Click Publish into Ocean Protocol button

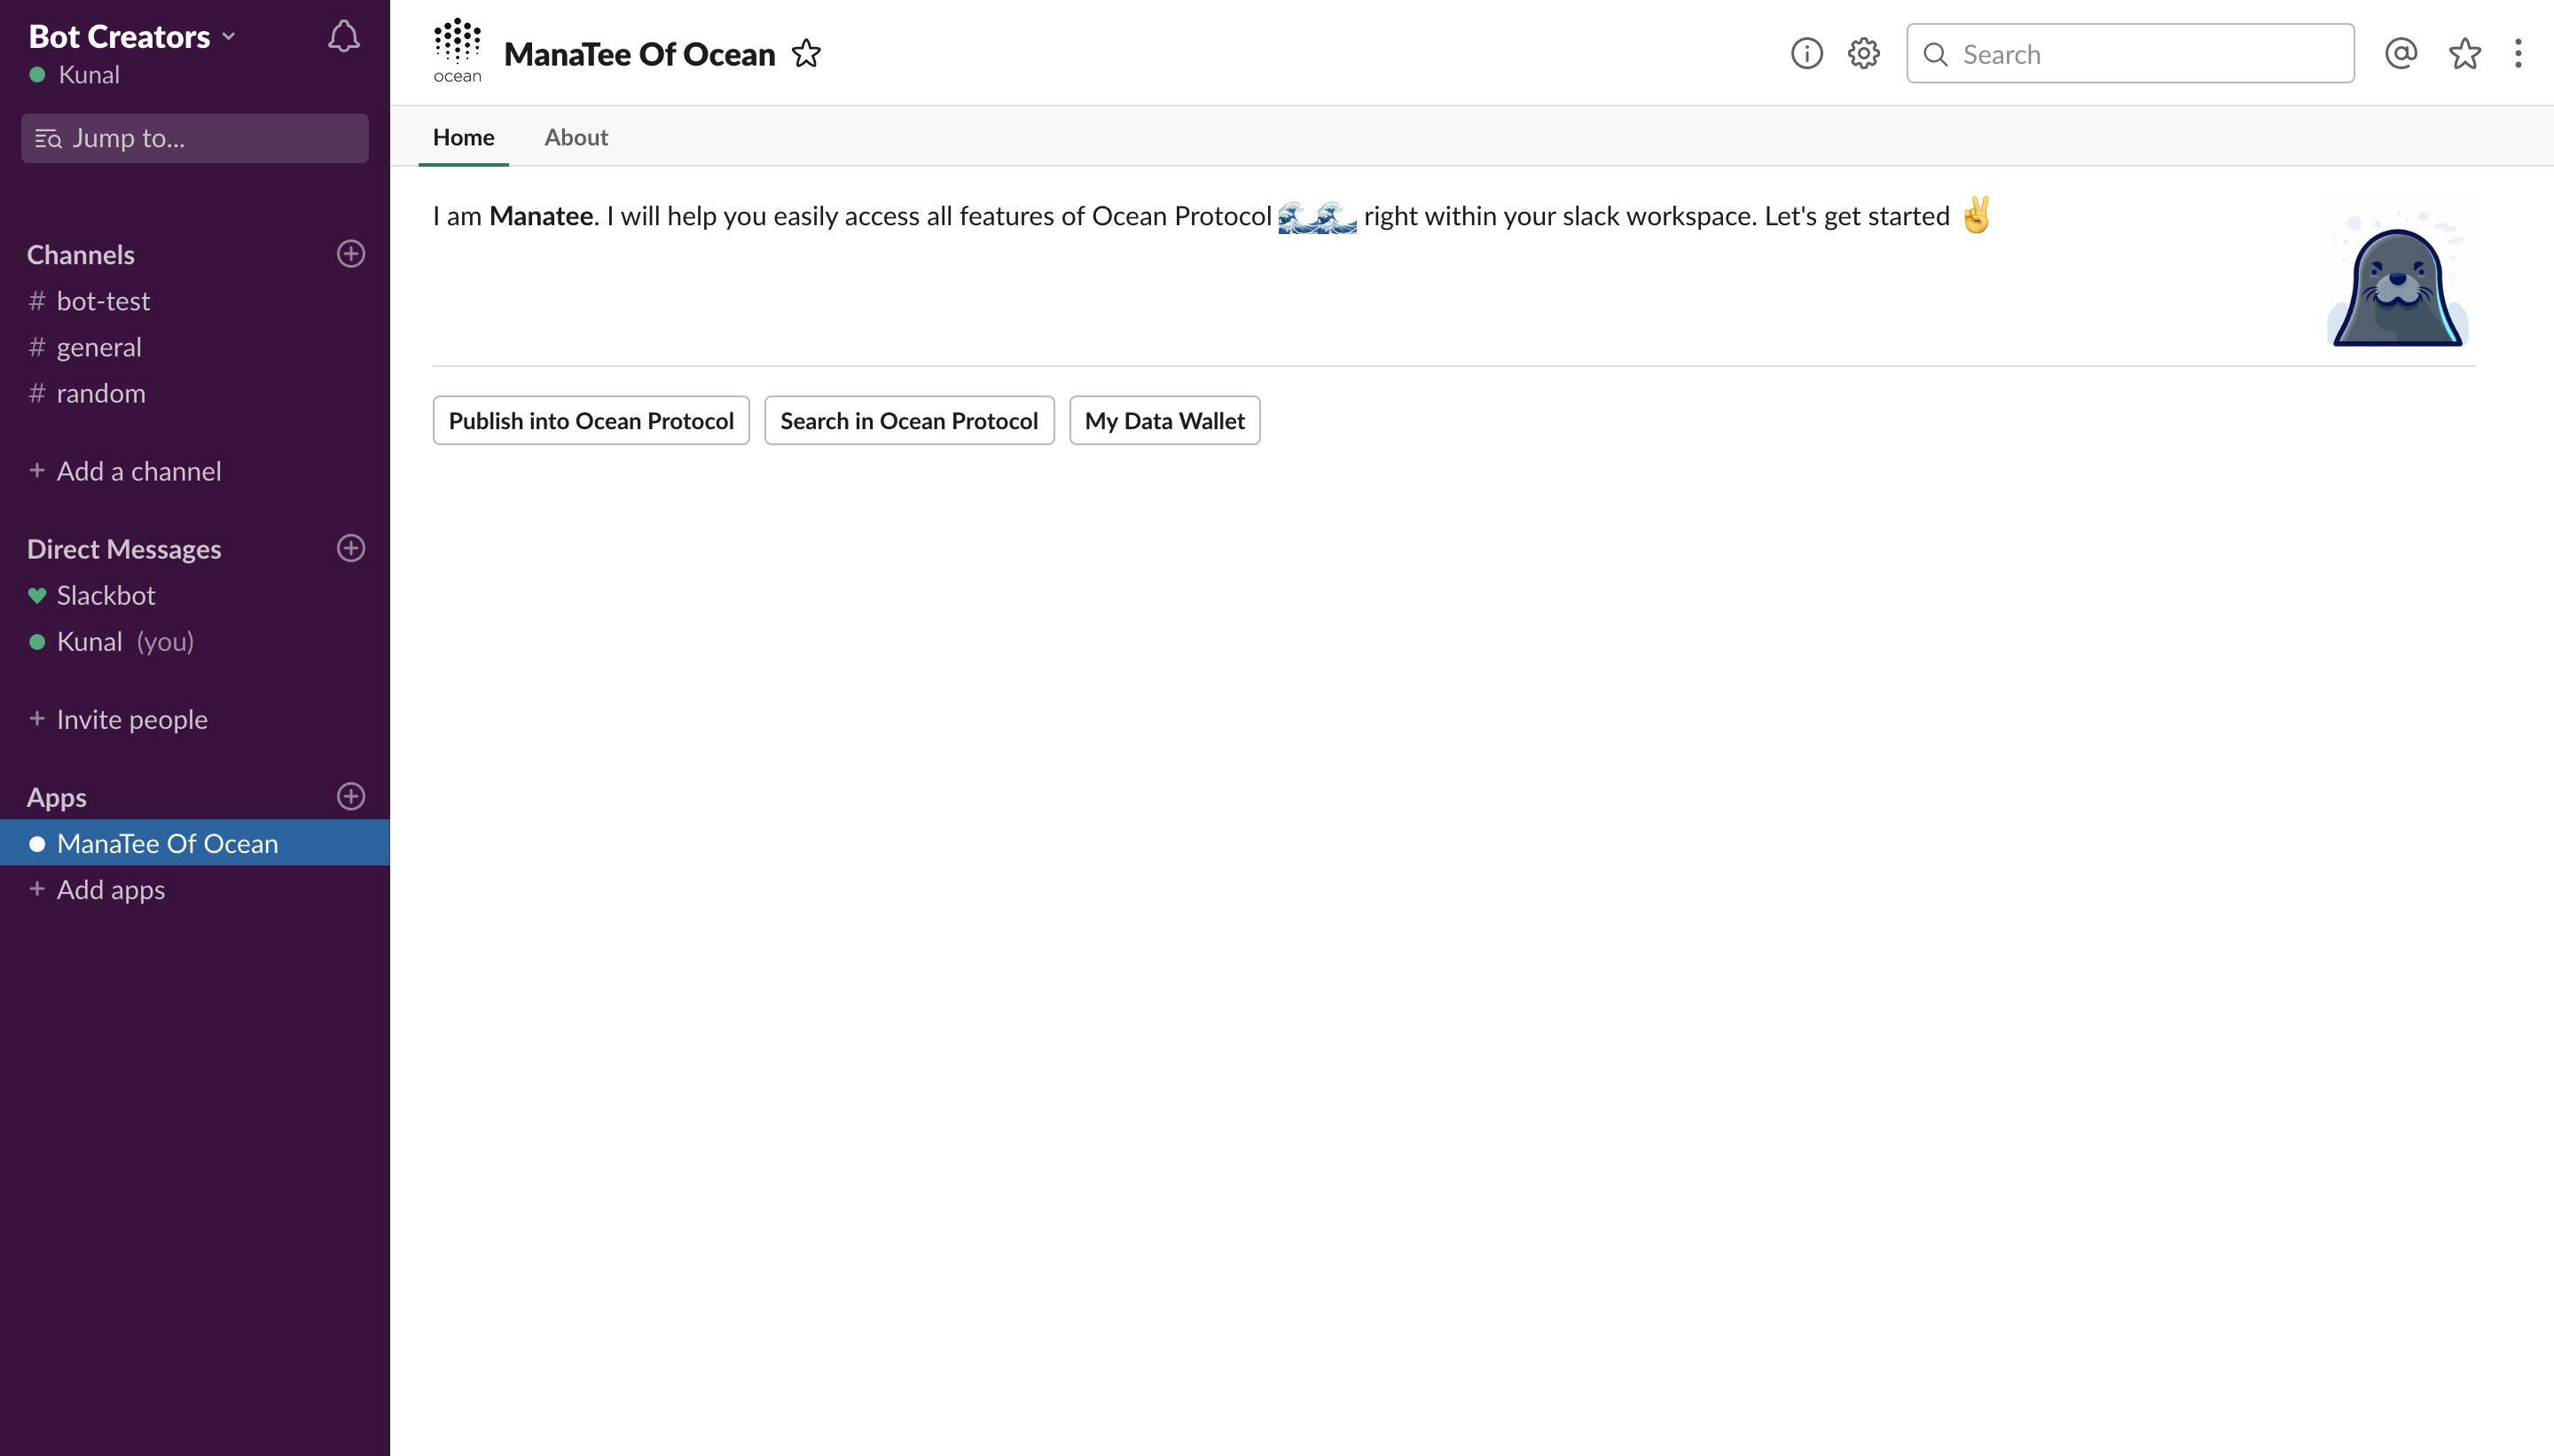591,421
